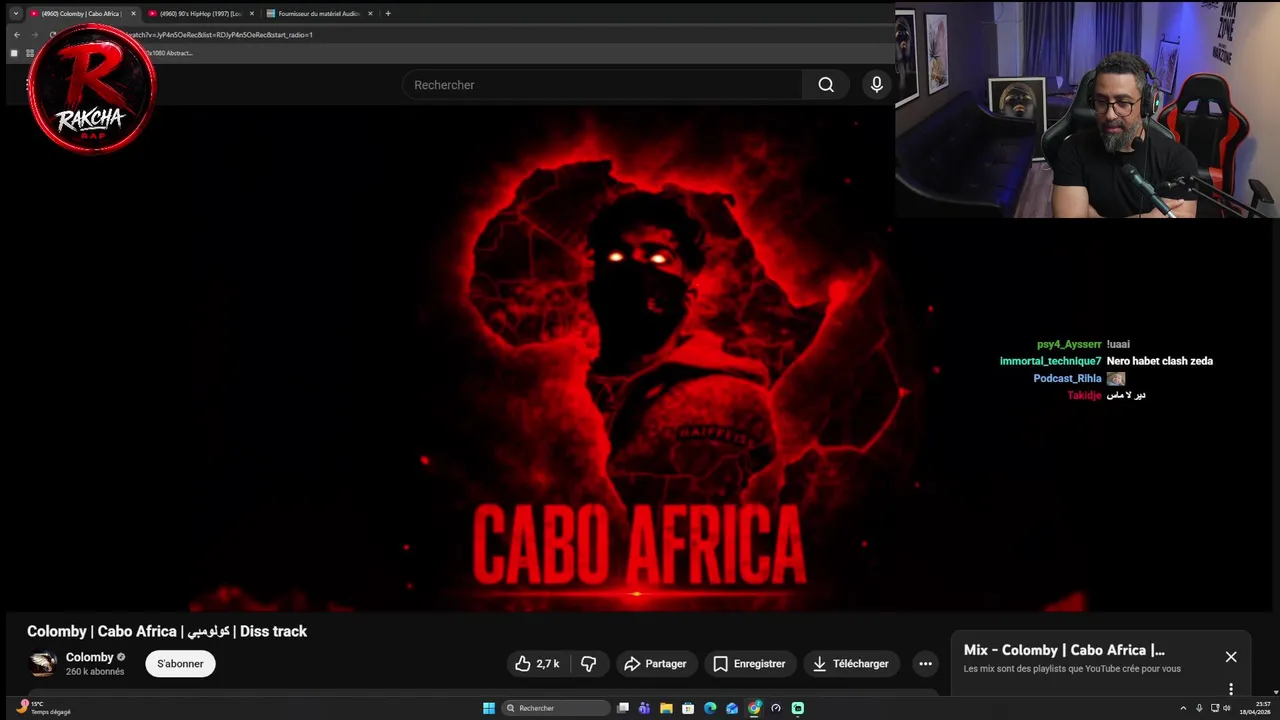Open Colomby channel avatar

[43, 664]
